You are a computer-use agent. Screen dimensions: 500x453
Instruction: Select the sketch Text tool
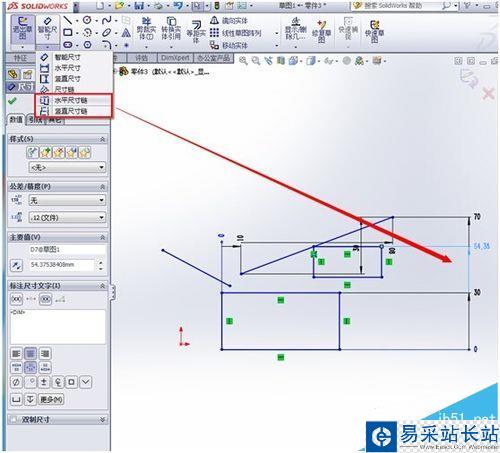126,33
